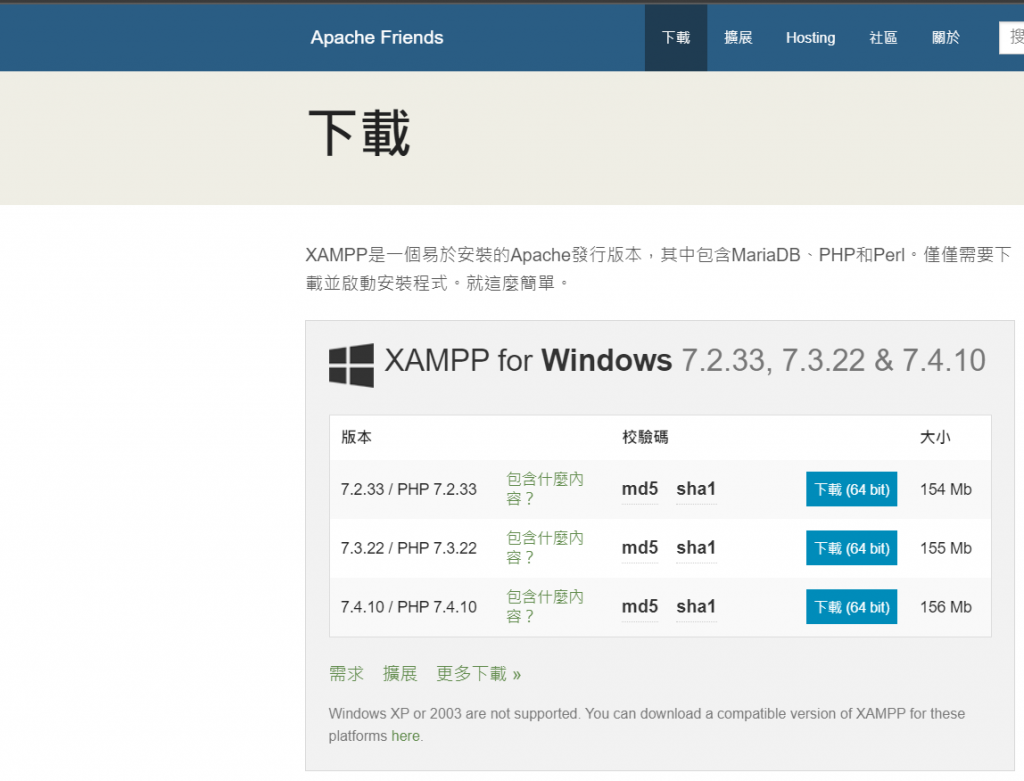
Task: Click the 版本 column header
Action: click(x=356, y=437)
